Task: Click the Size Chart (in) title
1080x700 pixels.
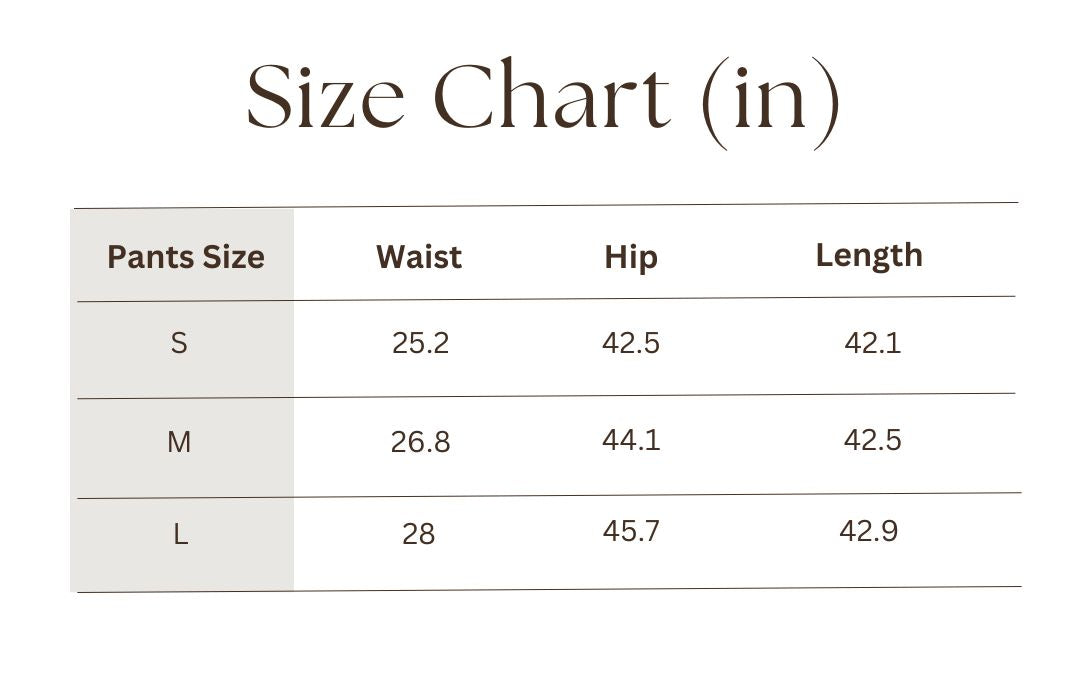Action: pos(543,101)
